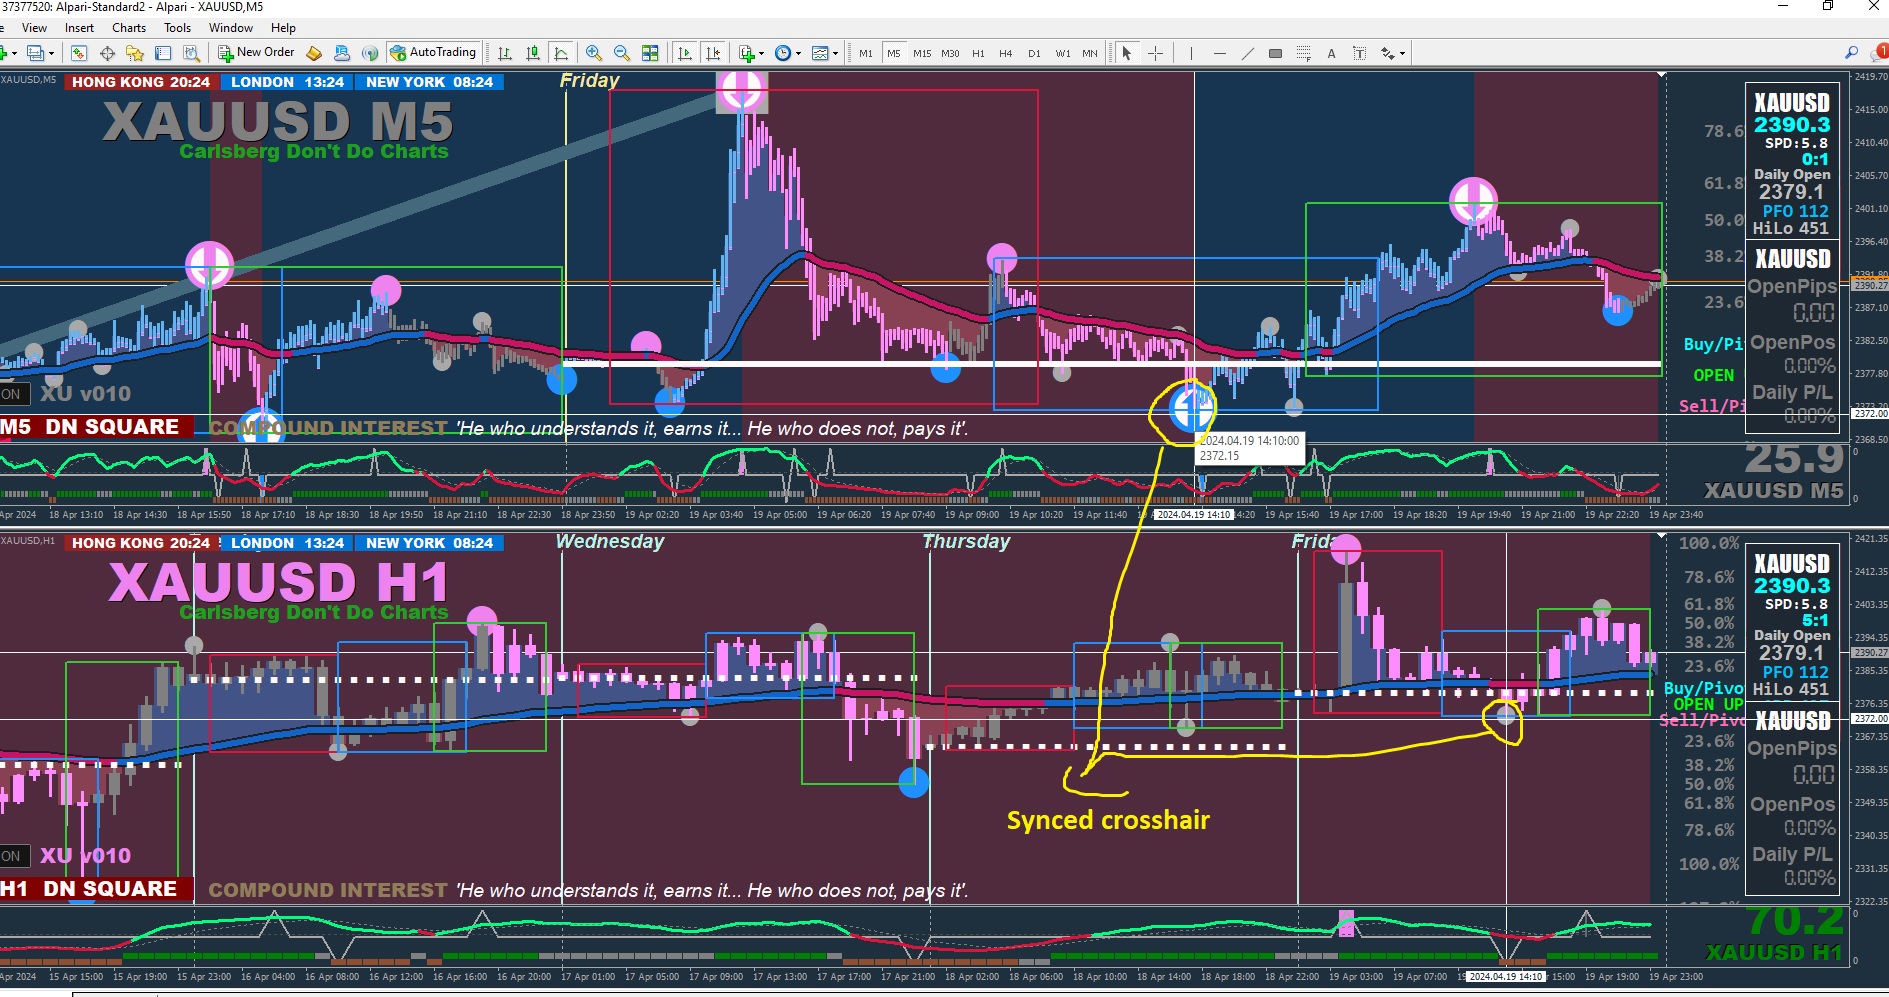Viewport: 1889px width, 997px height.
Task: Expand the Periods clock dropdown arrow
Action: [x=798, y=53]
